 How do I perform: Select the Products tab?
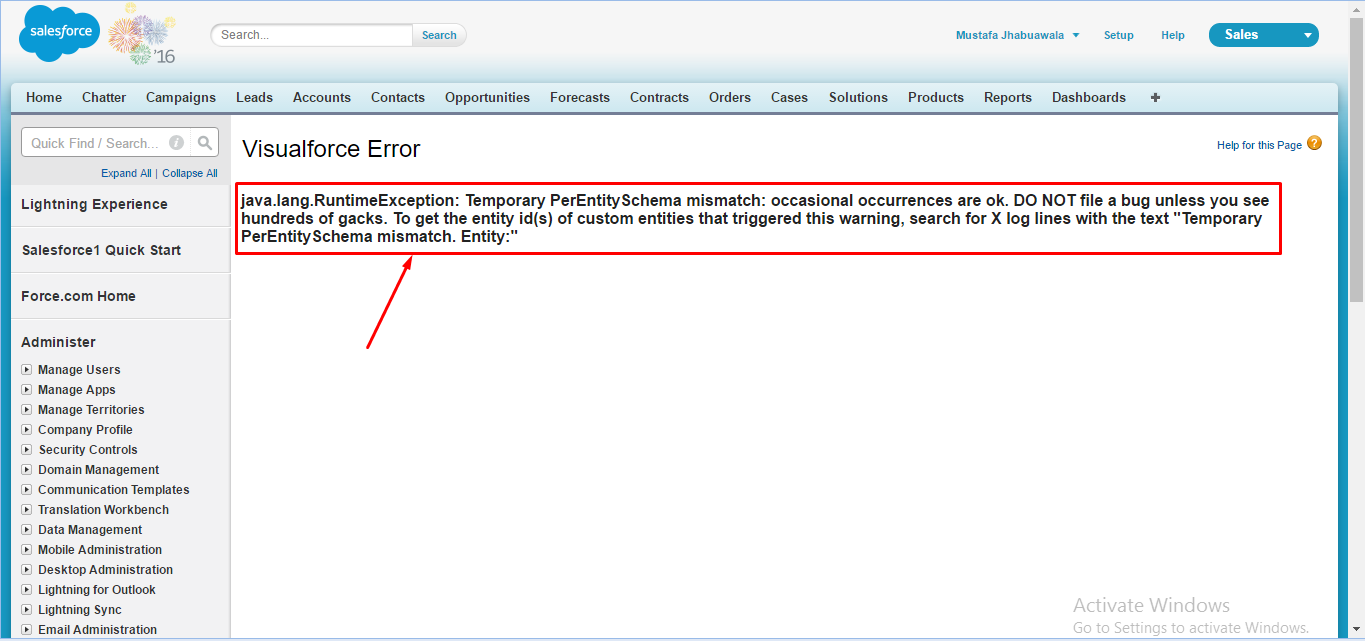click(936, 98)
